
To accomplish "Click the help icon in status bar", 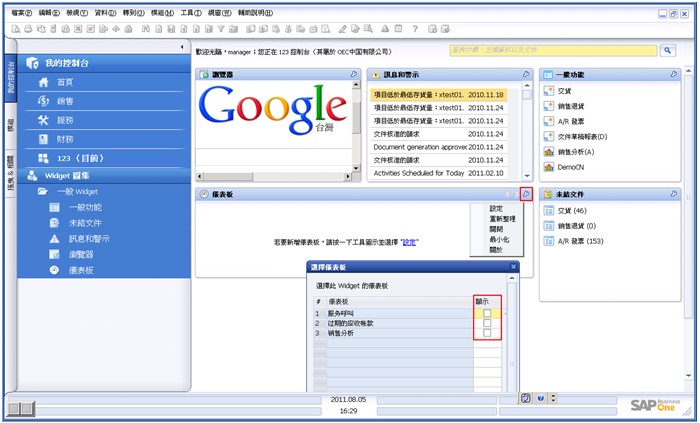I will click(540, 398).
